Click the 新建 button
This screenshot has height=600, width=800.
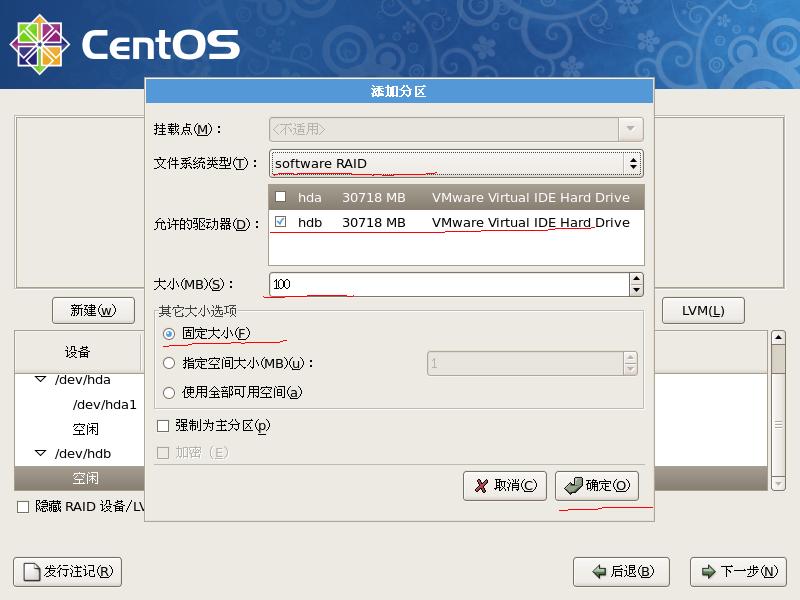point(93,310)
